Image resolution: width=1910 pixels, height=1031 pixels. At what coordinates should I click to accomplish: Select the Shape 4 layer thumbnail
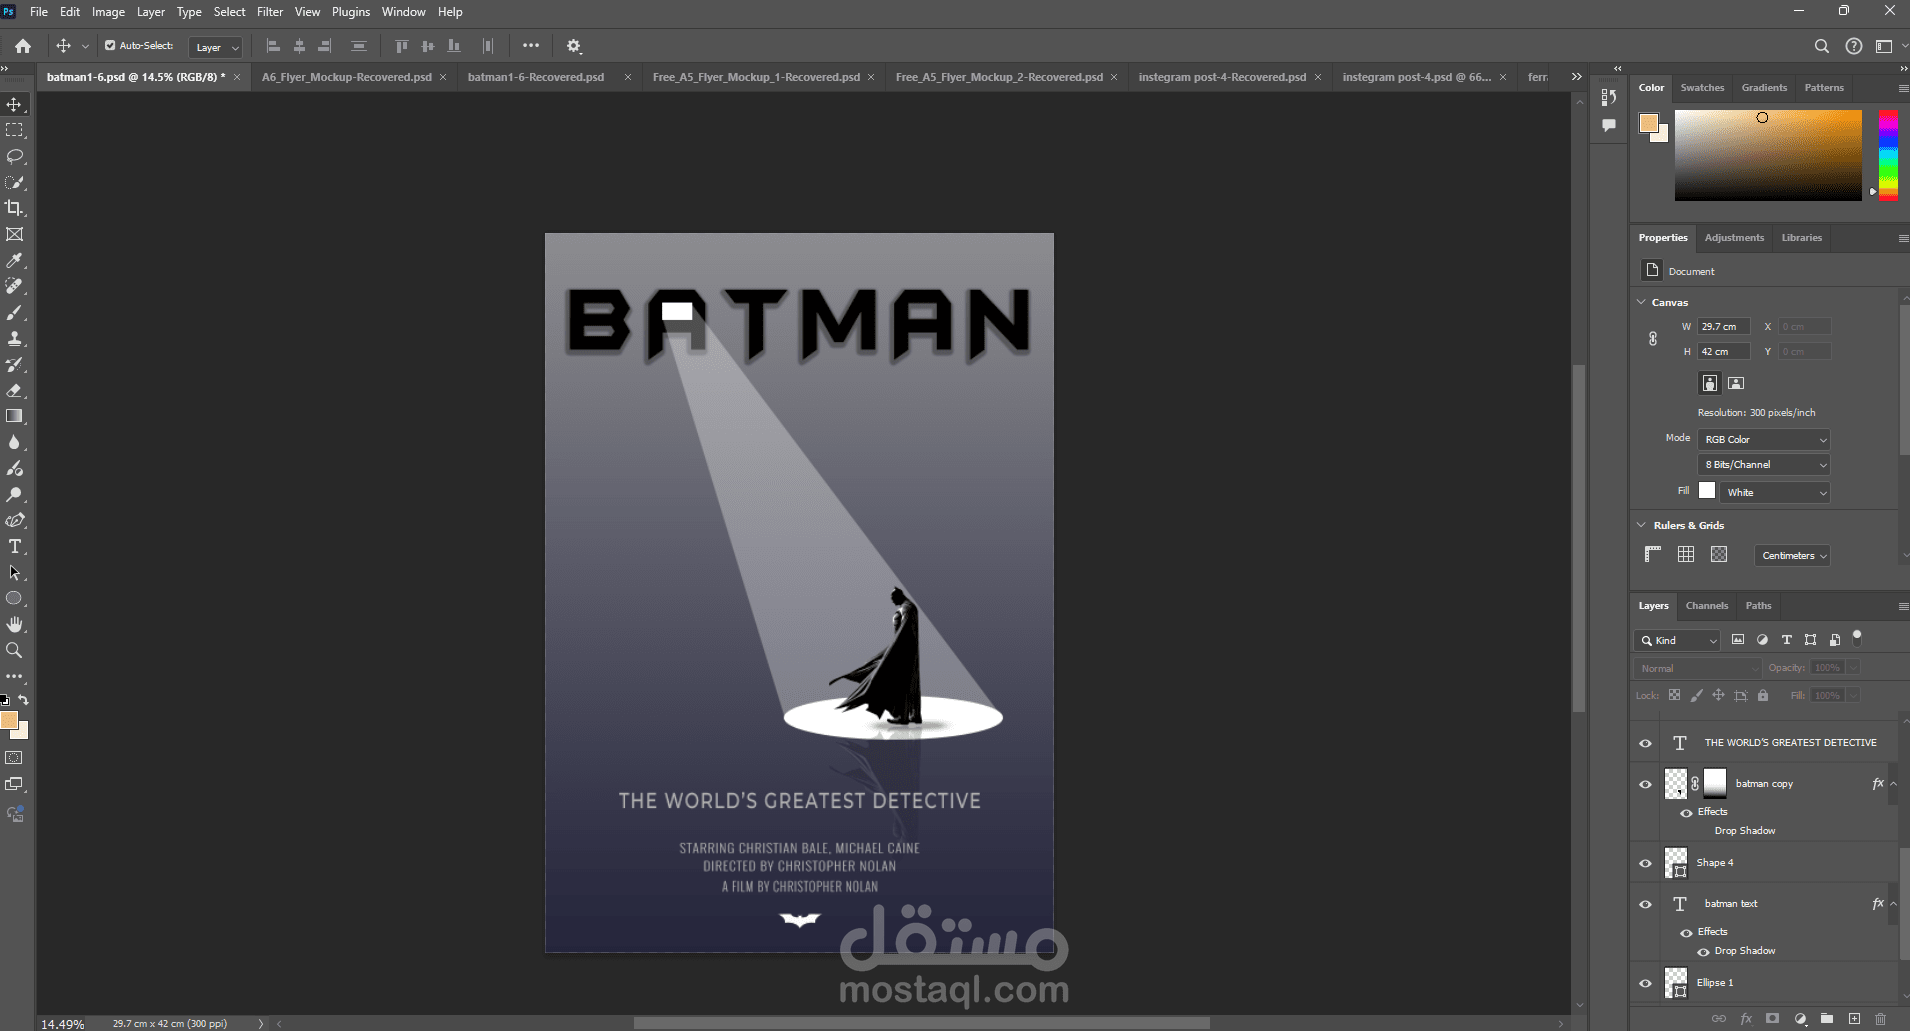tap(1676, 863)
